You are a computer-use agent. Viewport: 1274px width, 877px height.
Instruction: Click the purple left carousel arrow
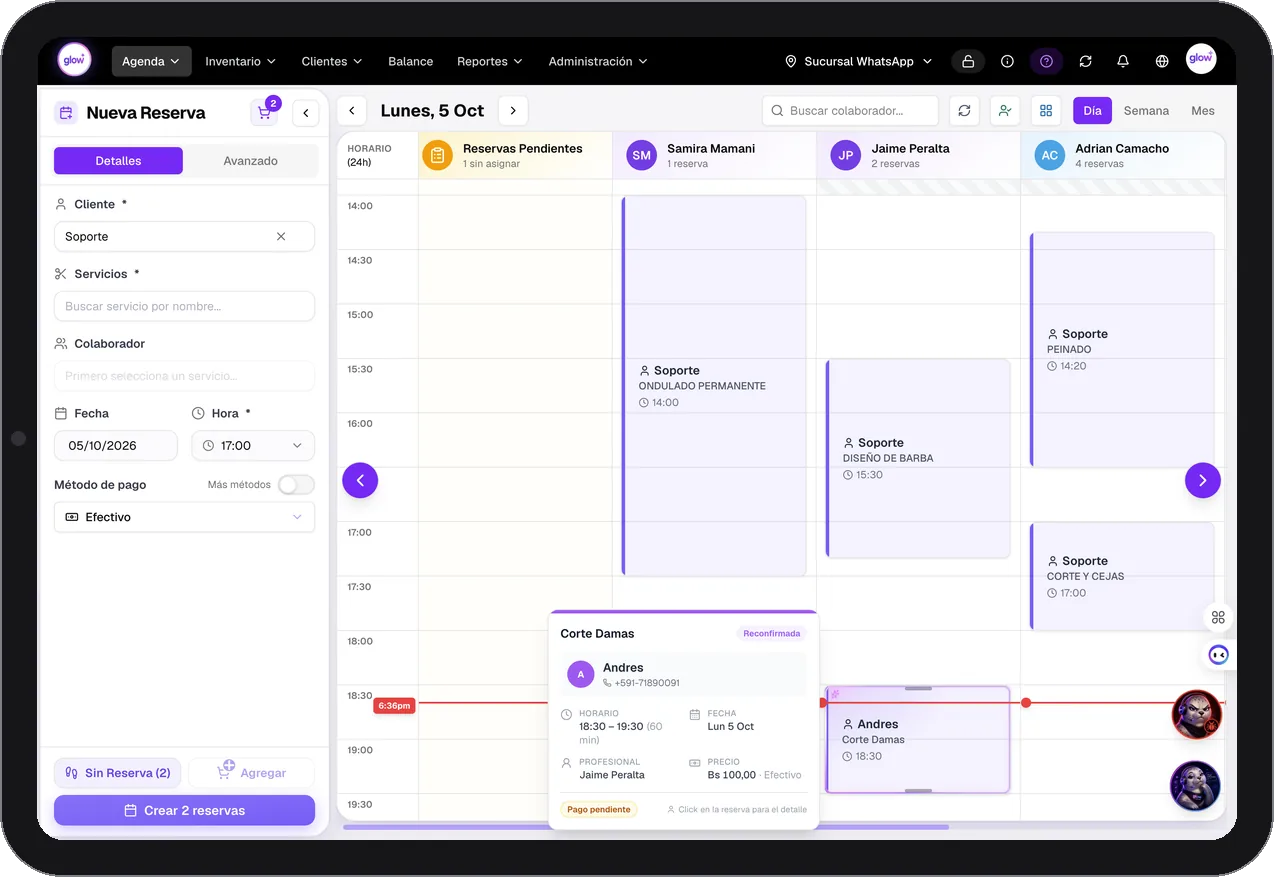[x=360, y=480]
